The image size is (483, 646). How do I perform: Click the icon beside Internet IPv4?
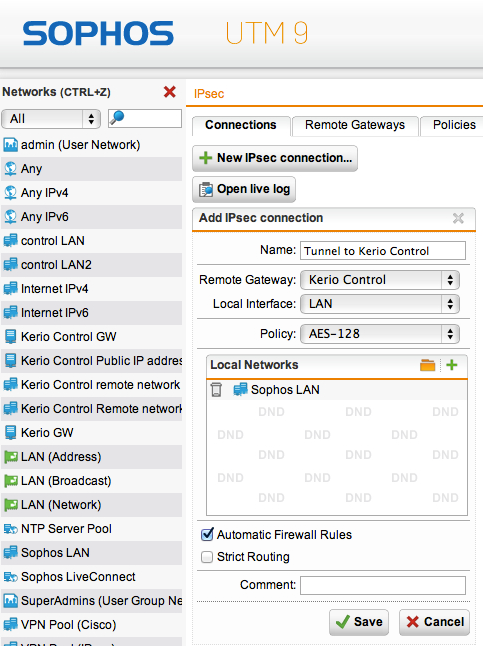10,288
